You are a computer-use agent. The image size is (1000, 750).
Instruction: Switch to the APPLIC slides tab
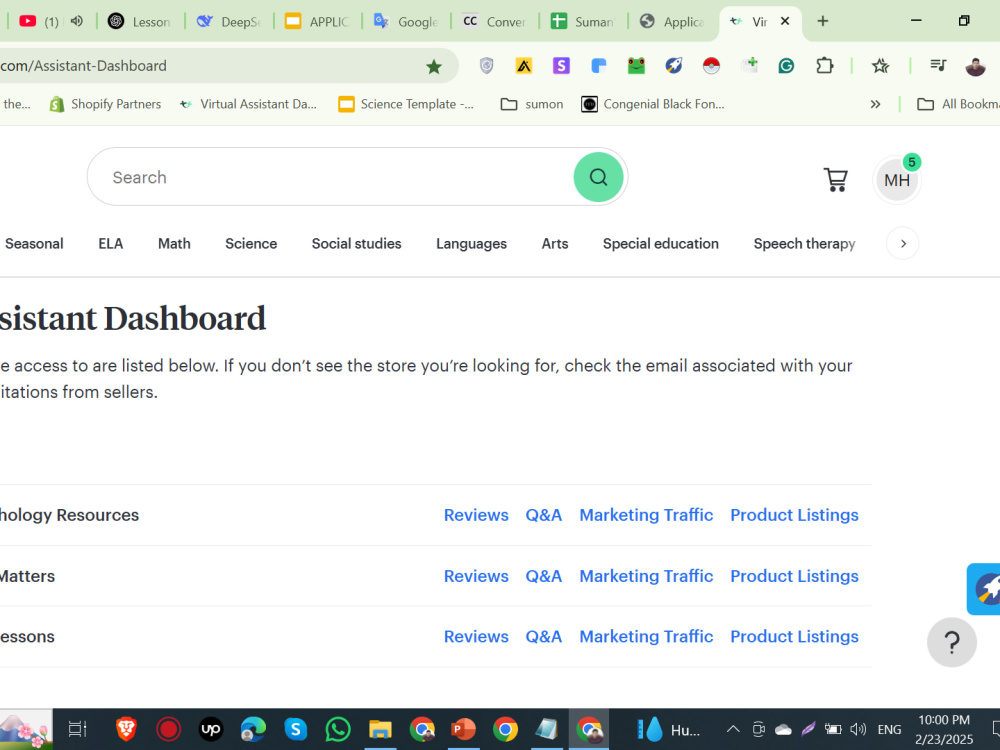(317, 22)
